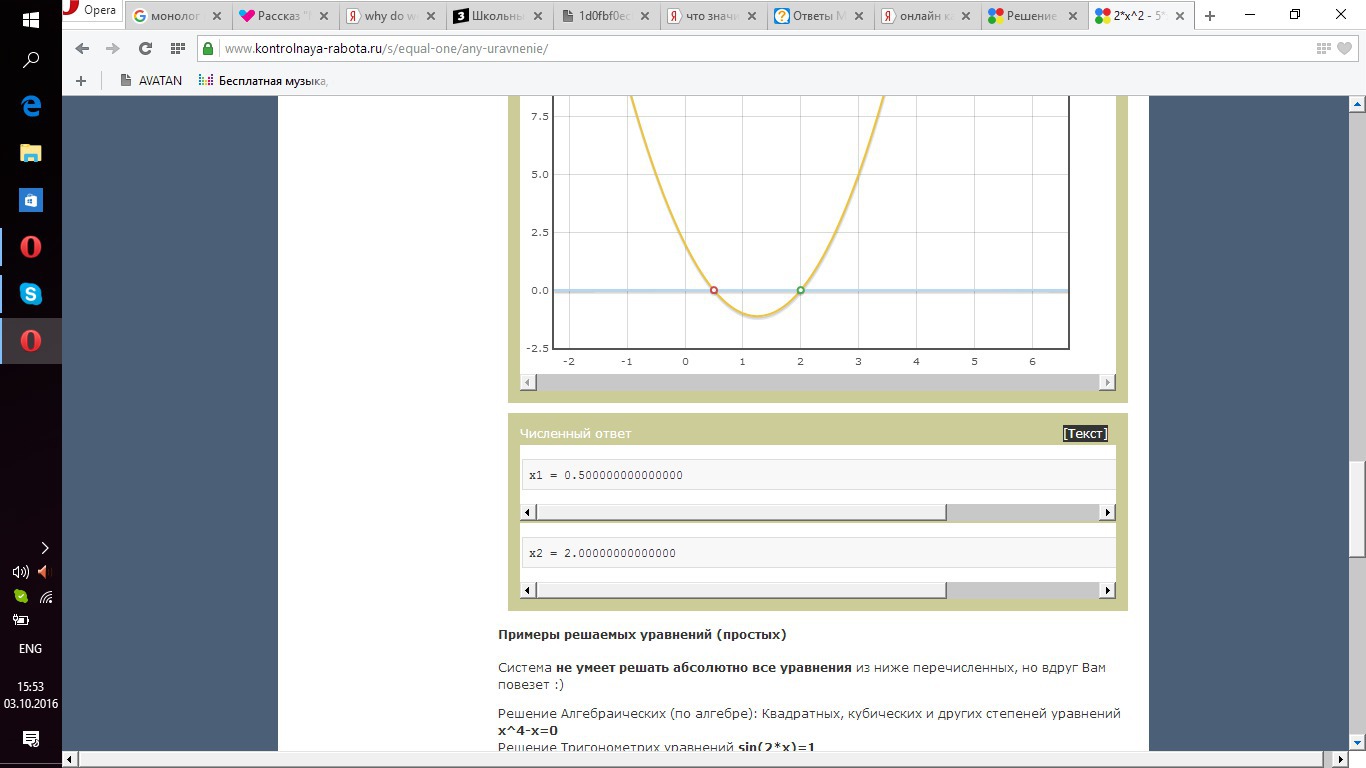Click the red root point on the graph
Image resolution: width=1366 pixels, height=768 pixels.
tap(714, 291)
